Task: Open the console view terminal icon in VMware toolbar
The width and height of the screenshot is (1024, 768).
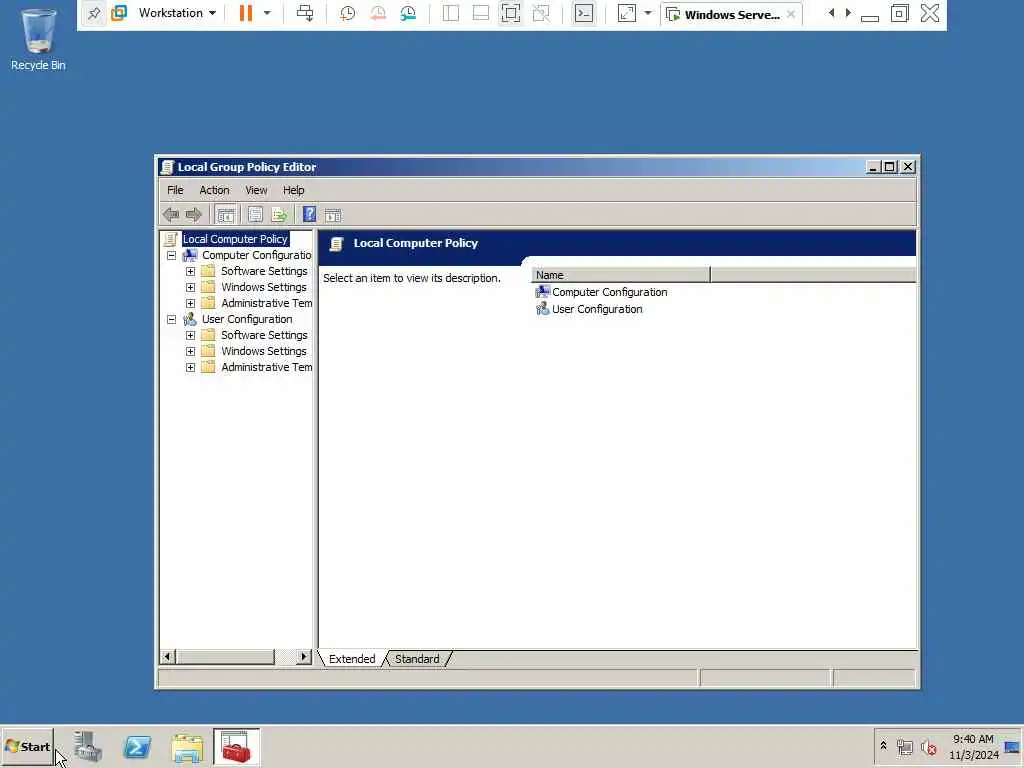Action: (x=584, y=13)
